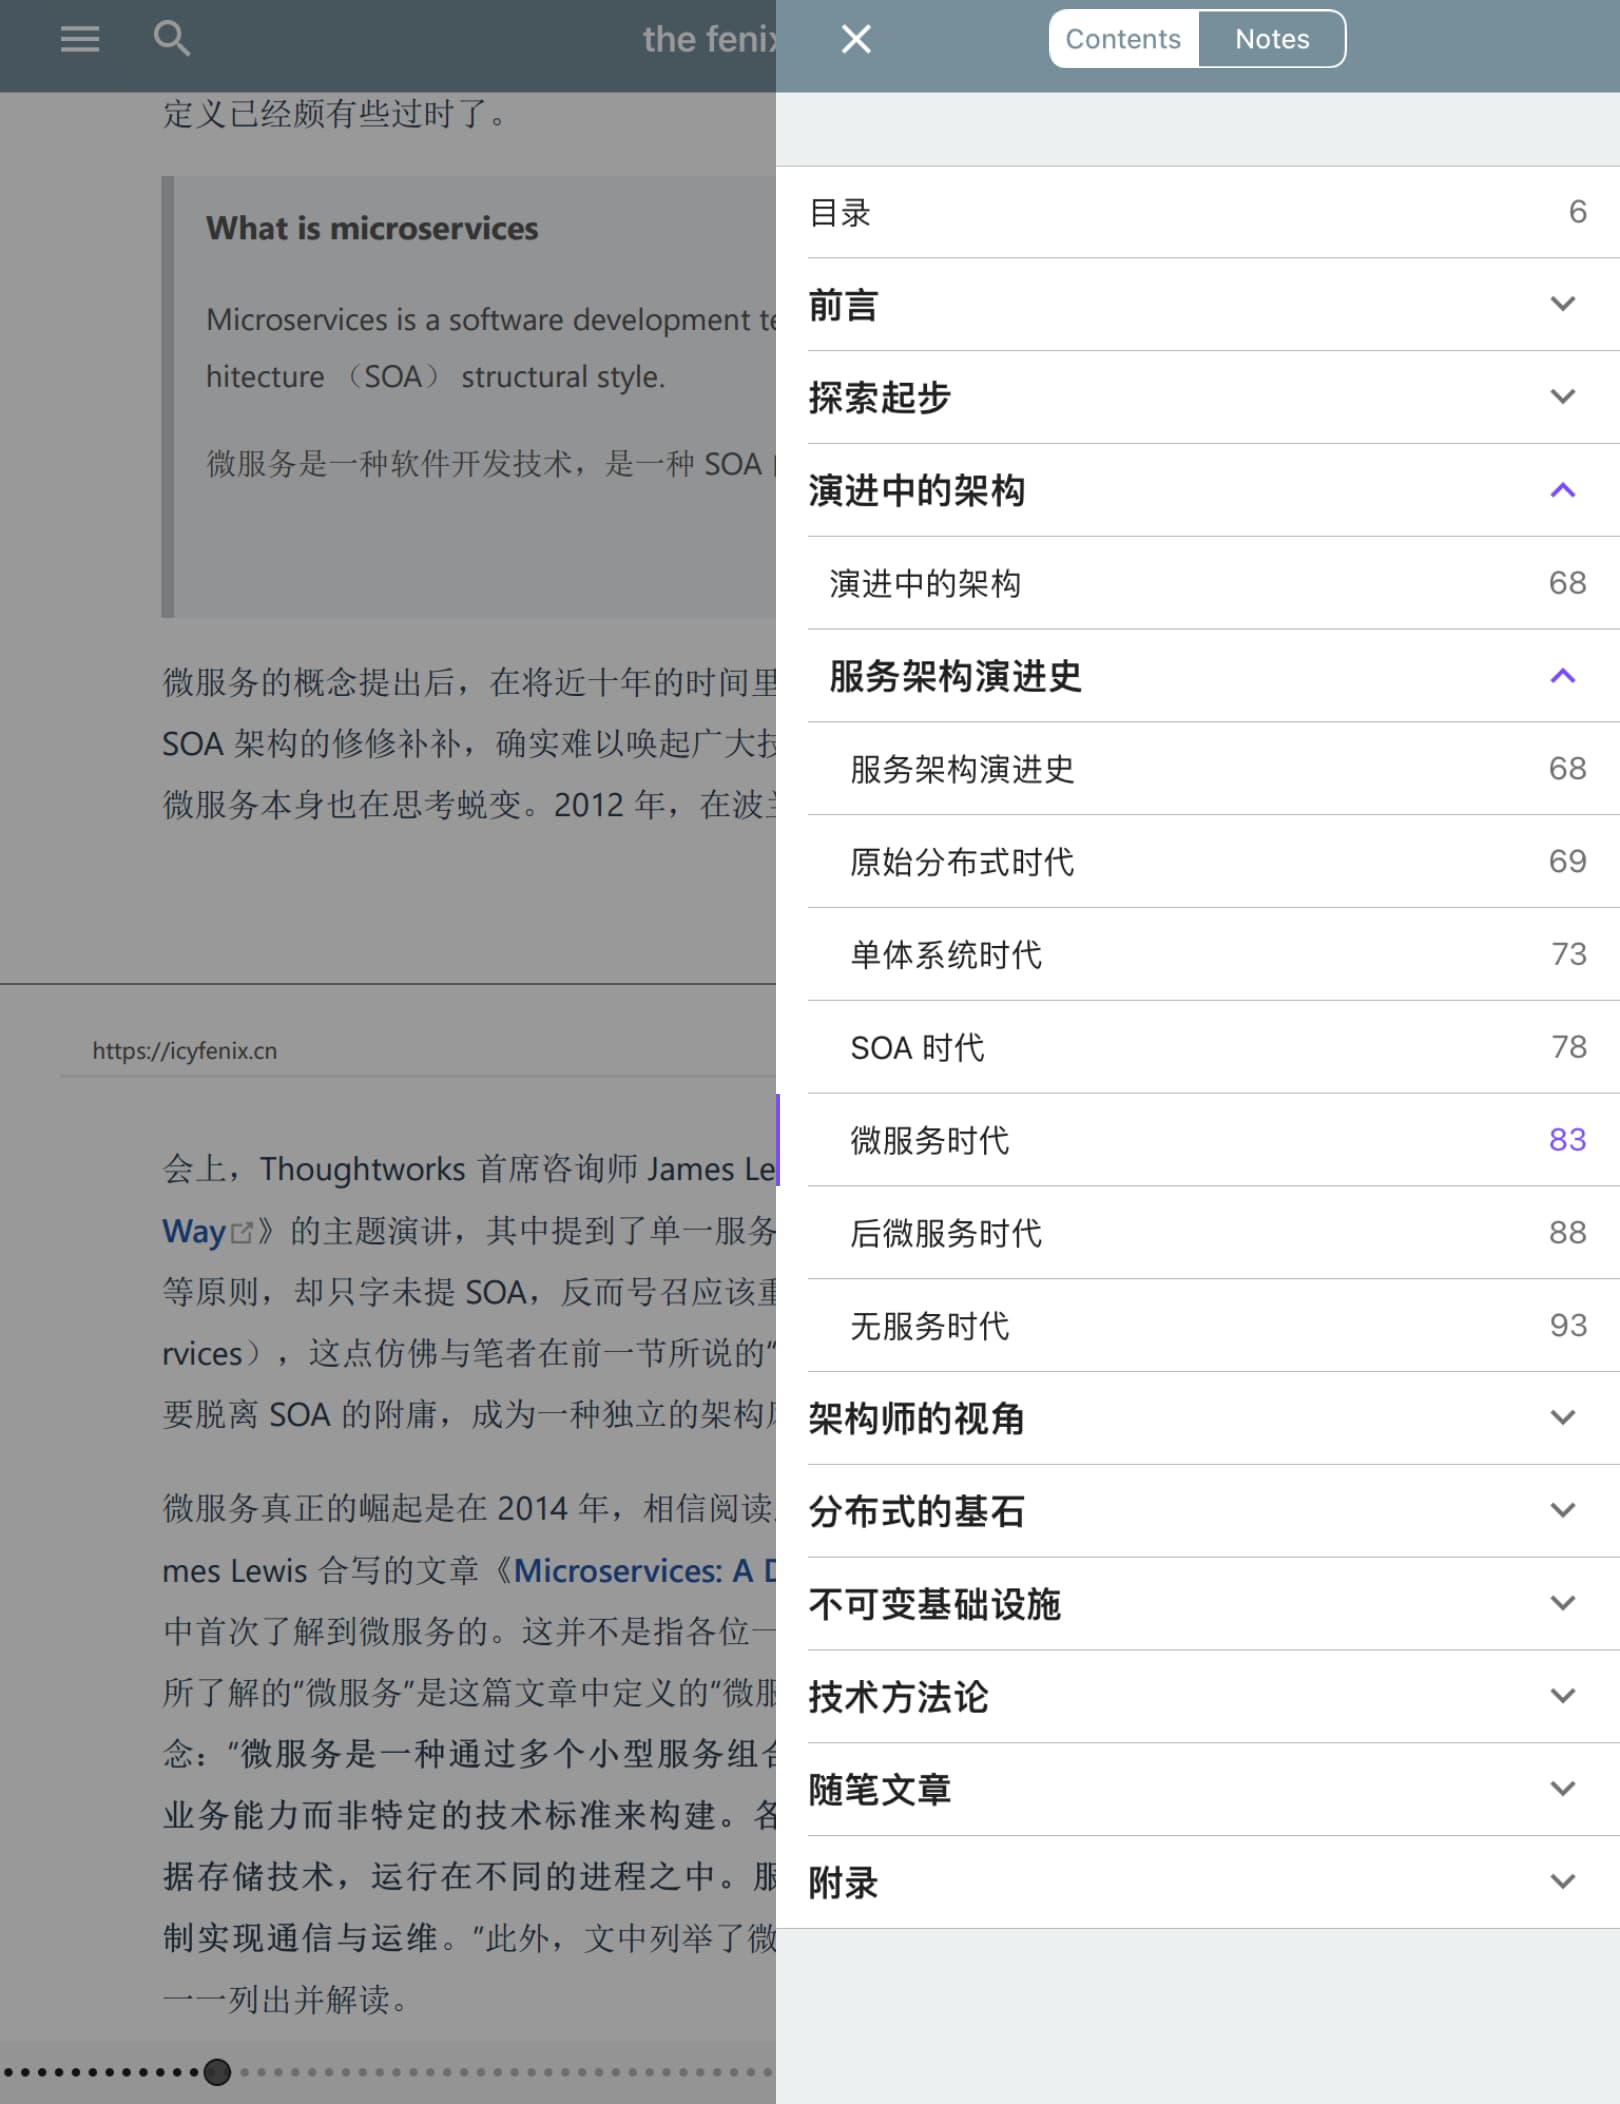The image size is (1620, 2104).
Task: Open the hamburger menu icon
Action: 79,39
